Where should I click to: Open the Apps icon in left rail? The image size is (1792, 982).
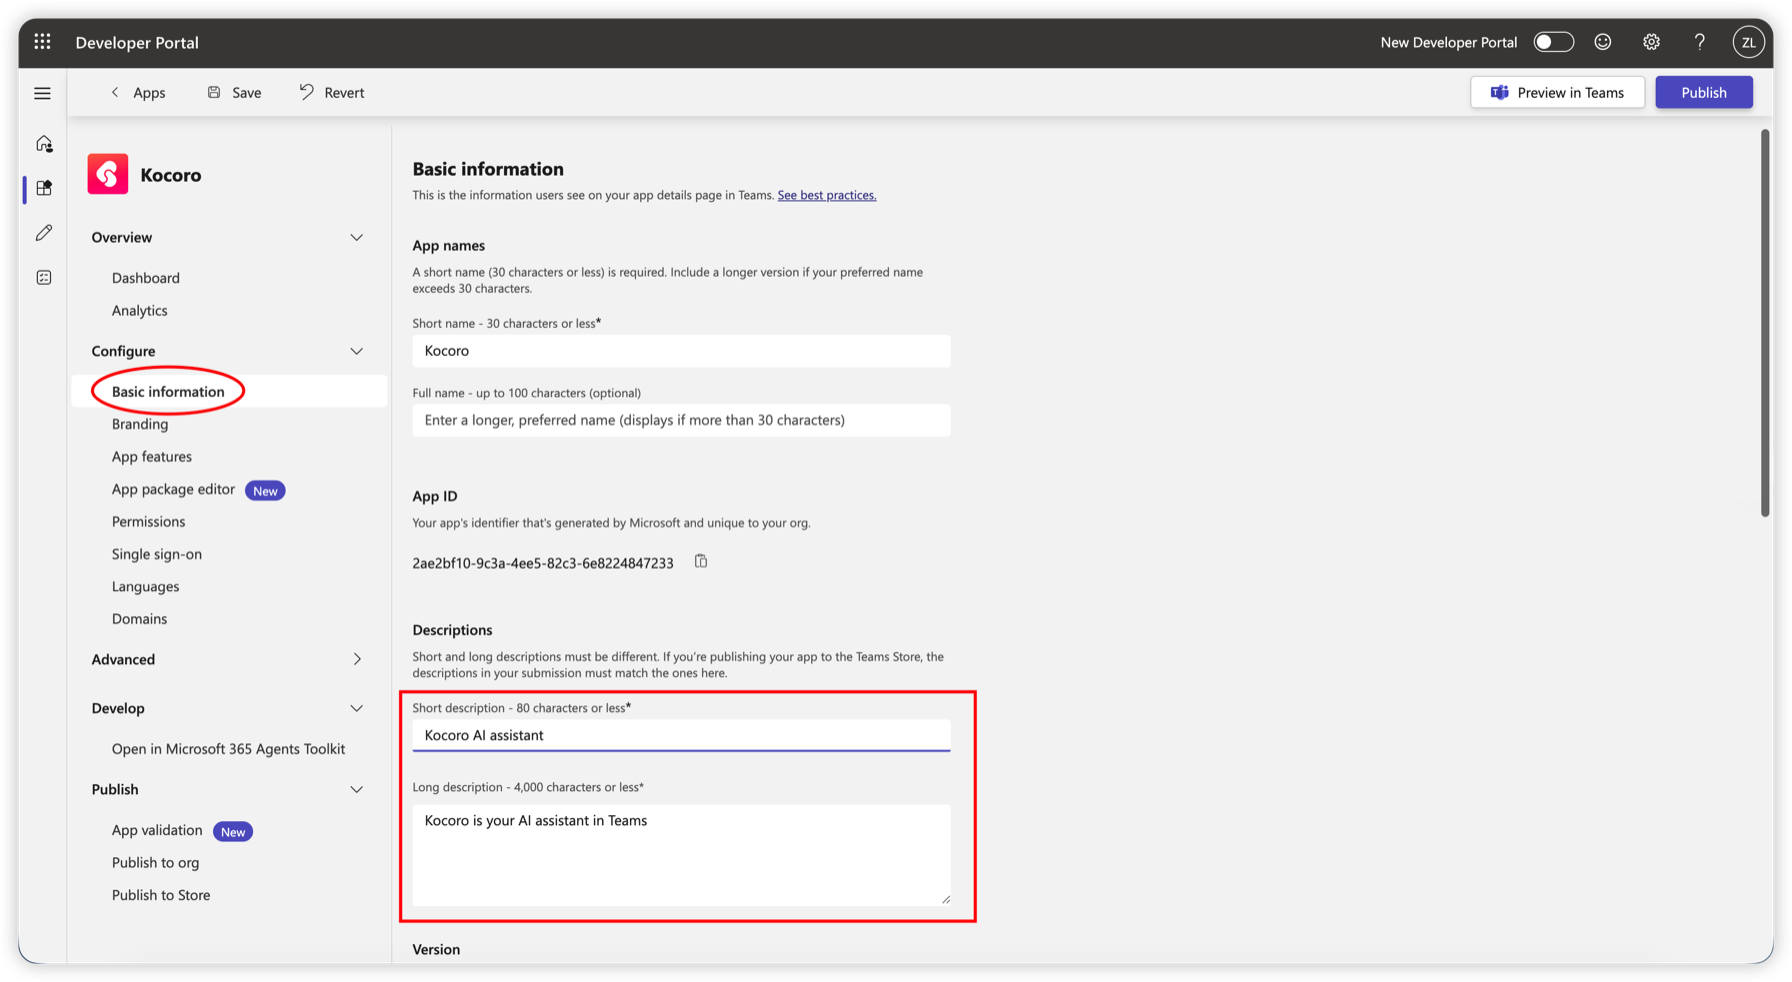point(44,188)
